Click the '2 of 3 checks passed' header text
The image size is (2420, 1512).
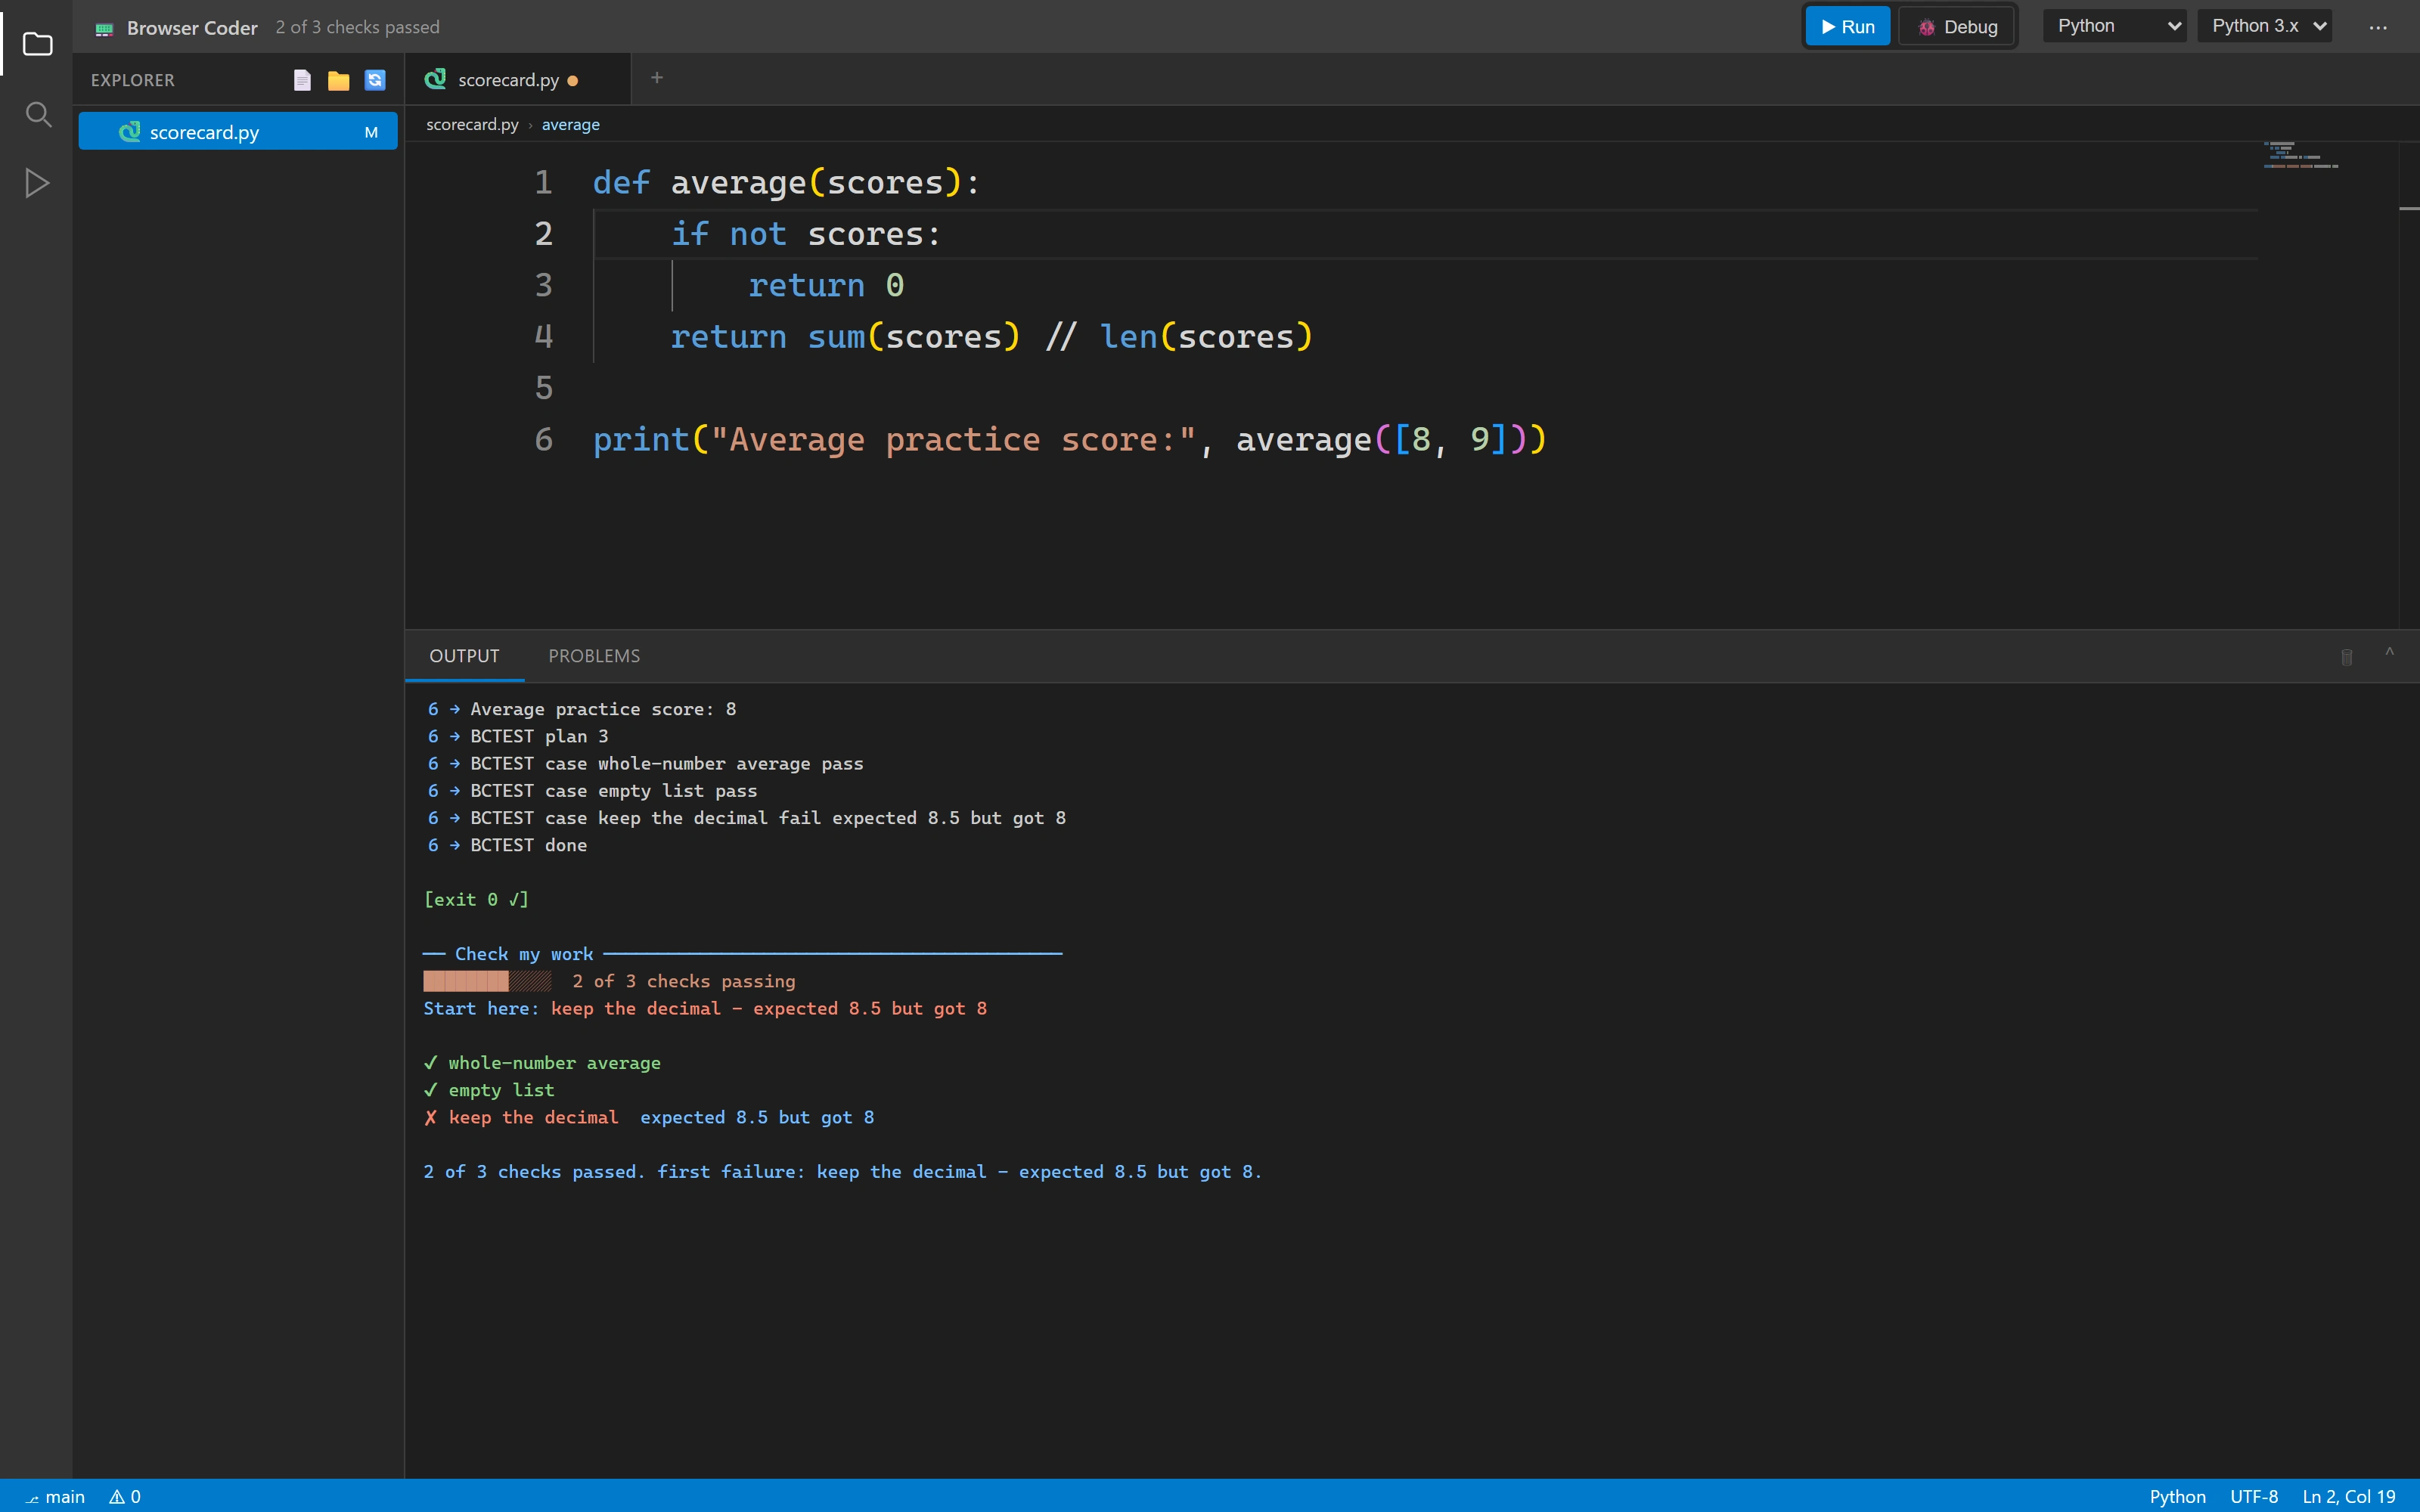tap(357, 27)
